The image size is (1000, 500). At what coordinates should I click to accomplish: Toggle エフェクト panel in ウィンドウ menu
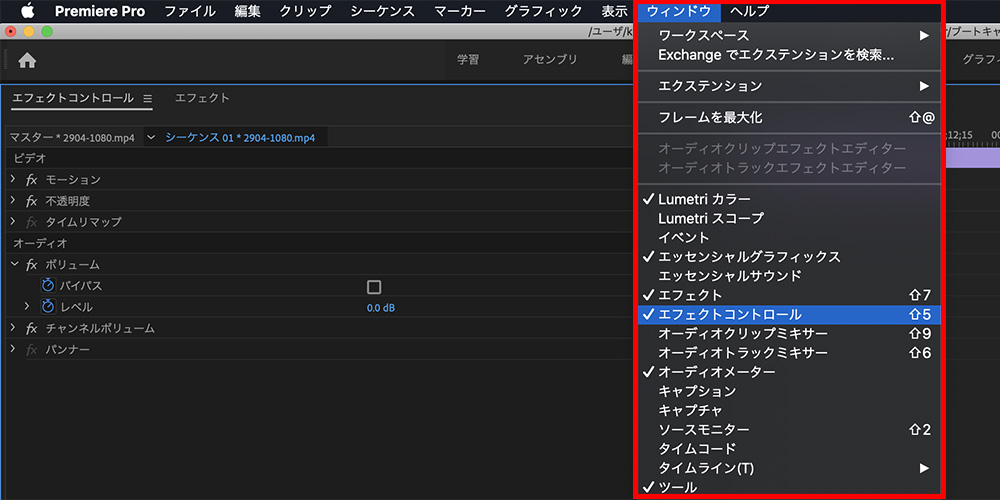pyautogui.click(x=791, y=295)
